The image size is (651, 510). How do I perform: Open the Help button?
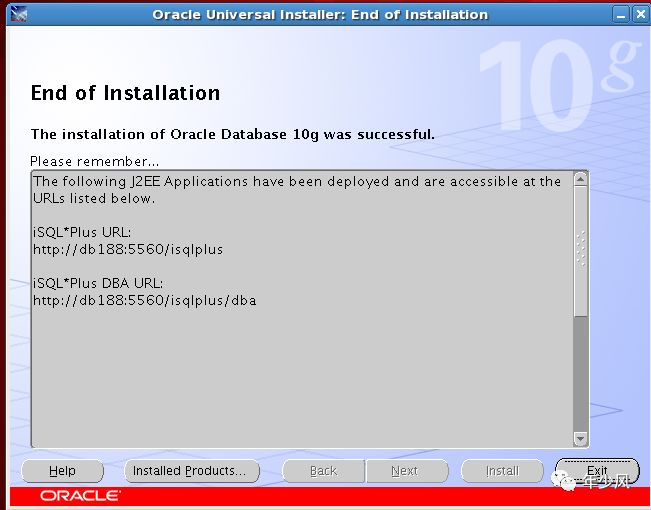62,471
